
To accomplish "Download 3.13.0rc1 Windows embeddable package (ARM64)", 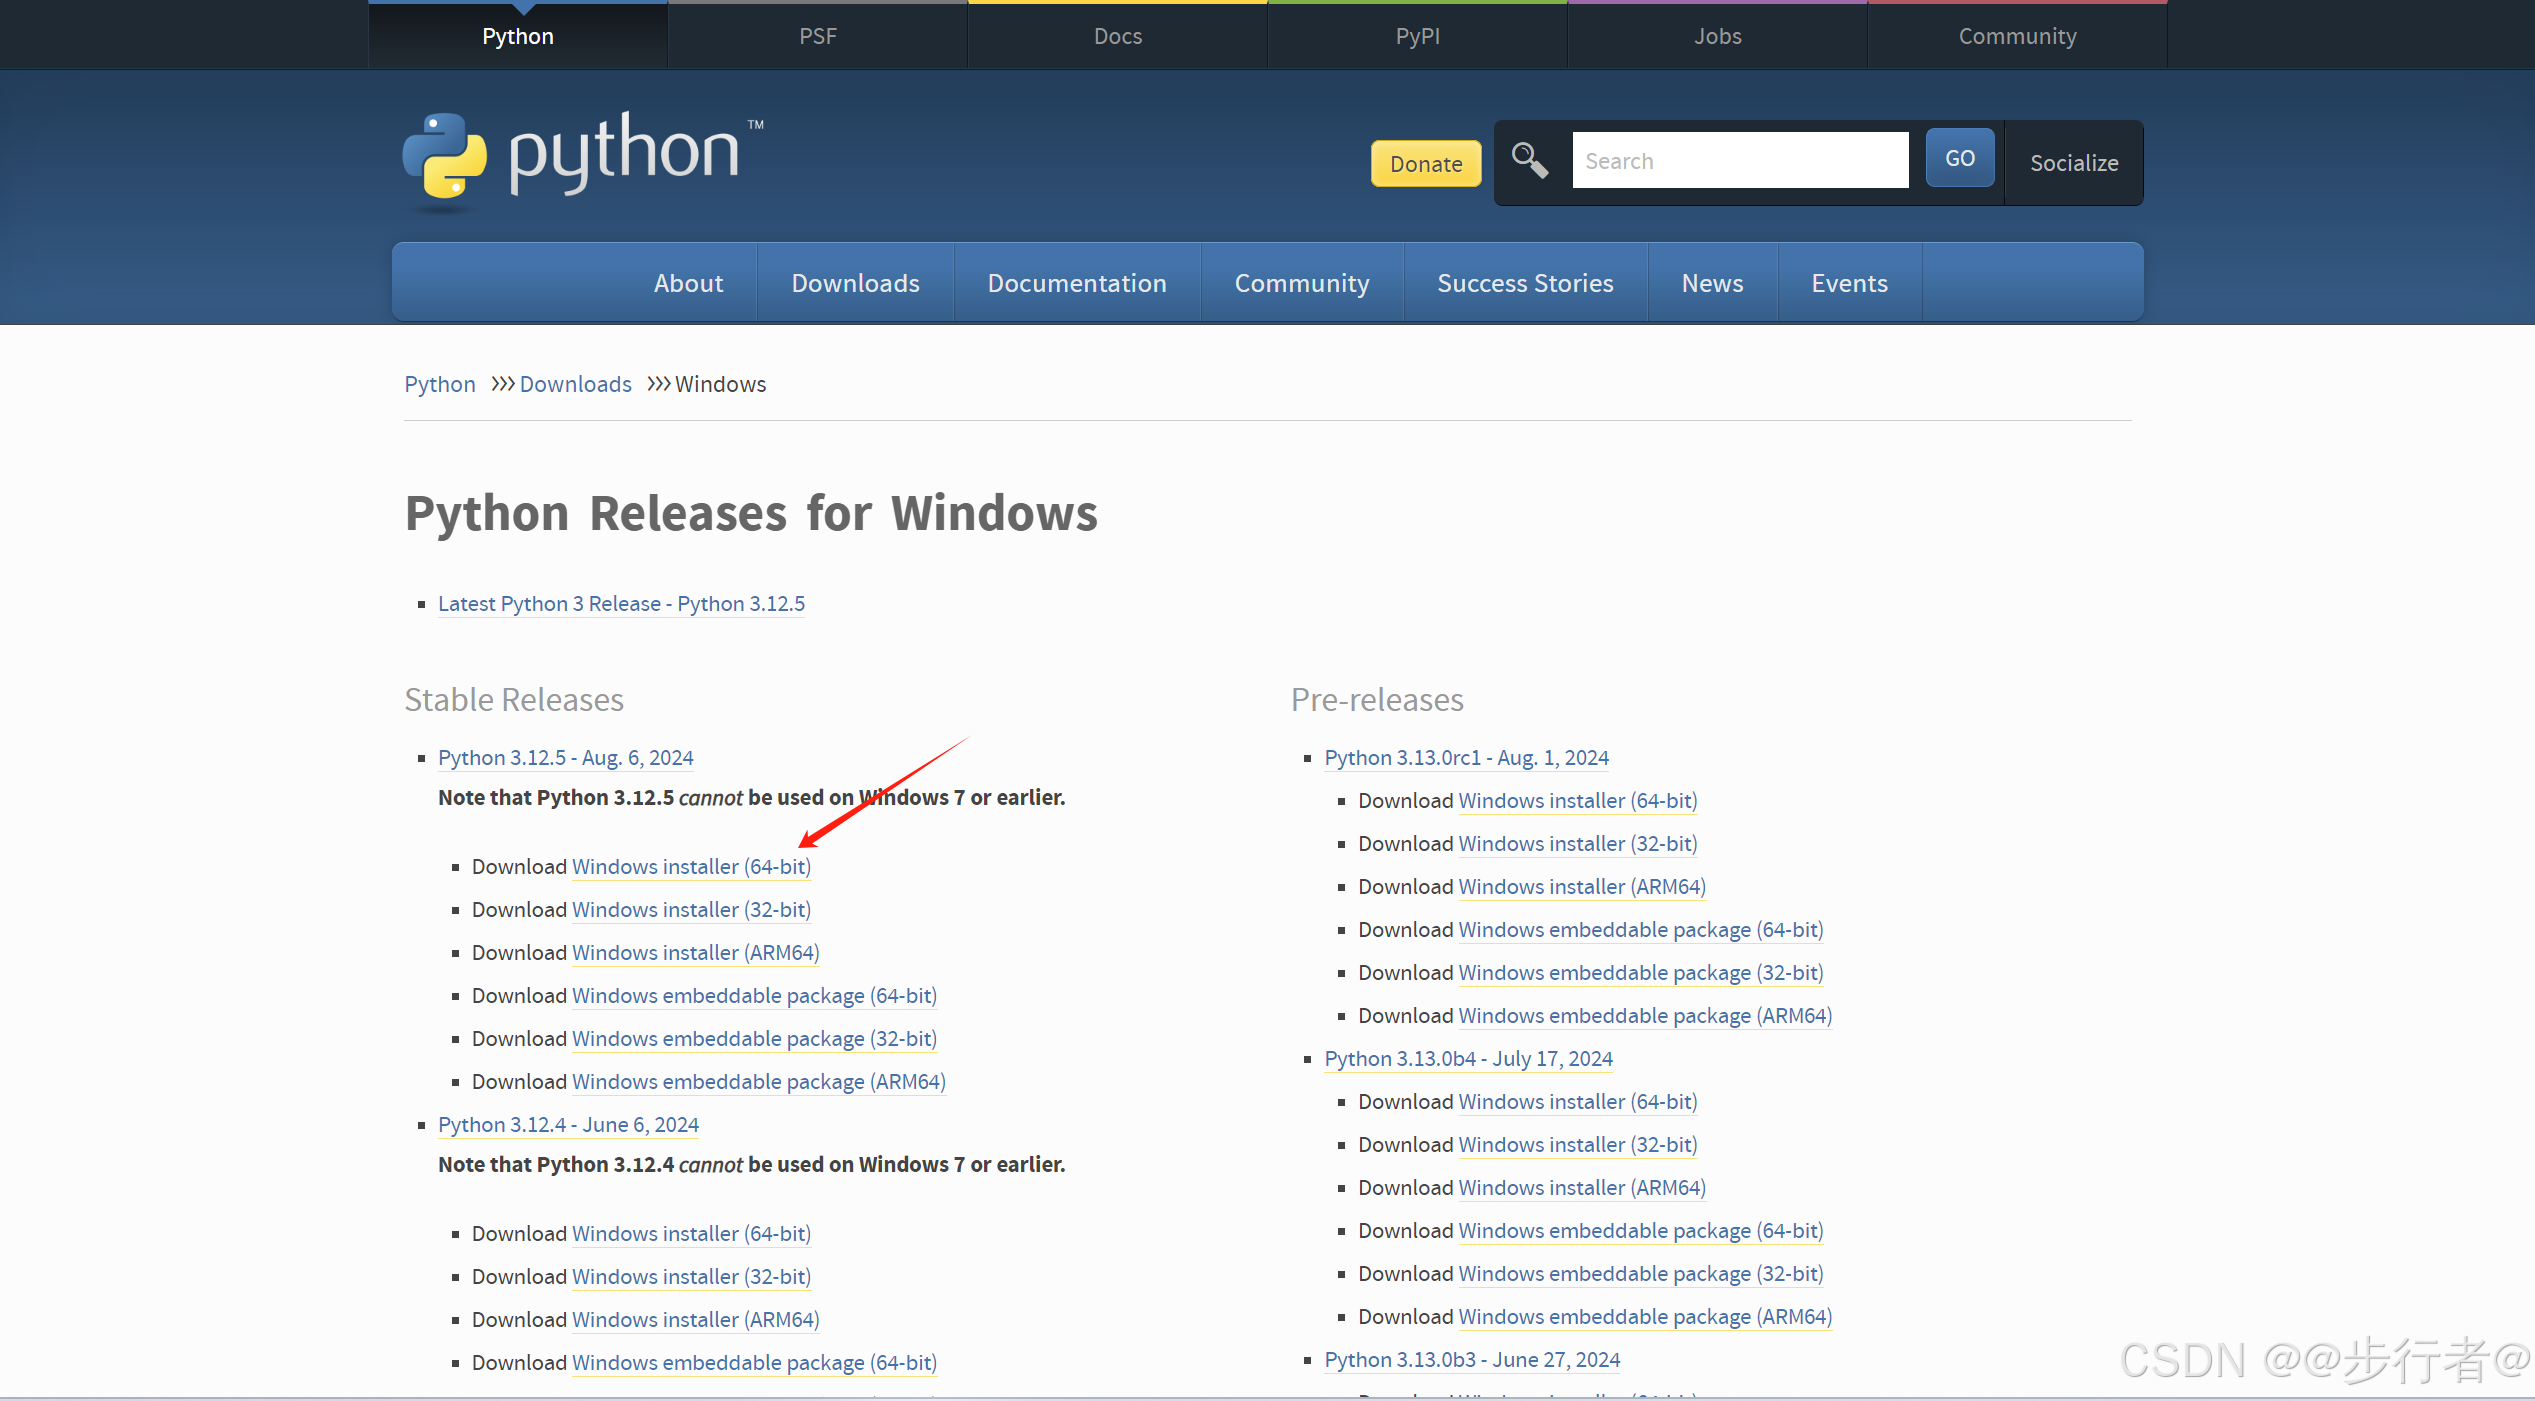I will pos(1646,1016).
